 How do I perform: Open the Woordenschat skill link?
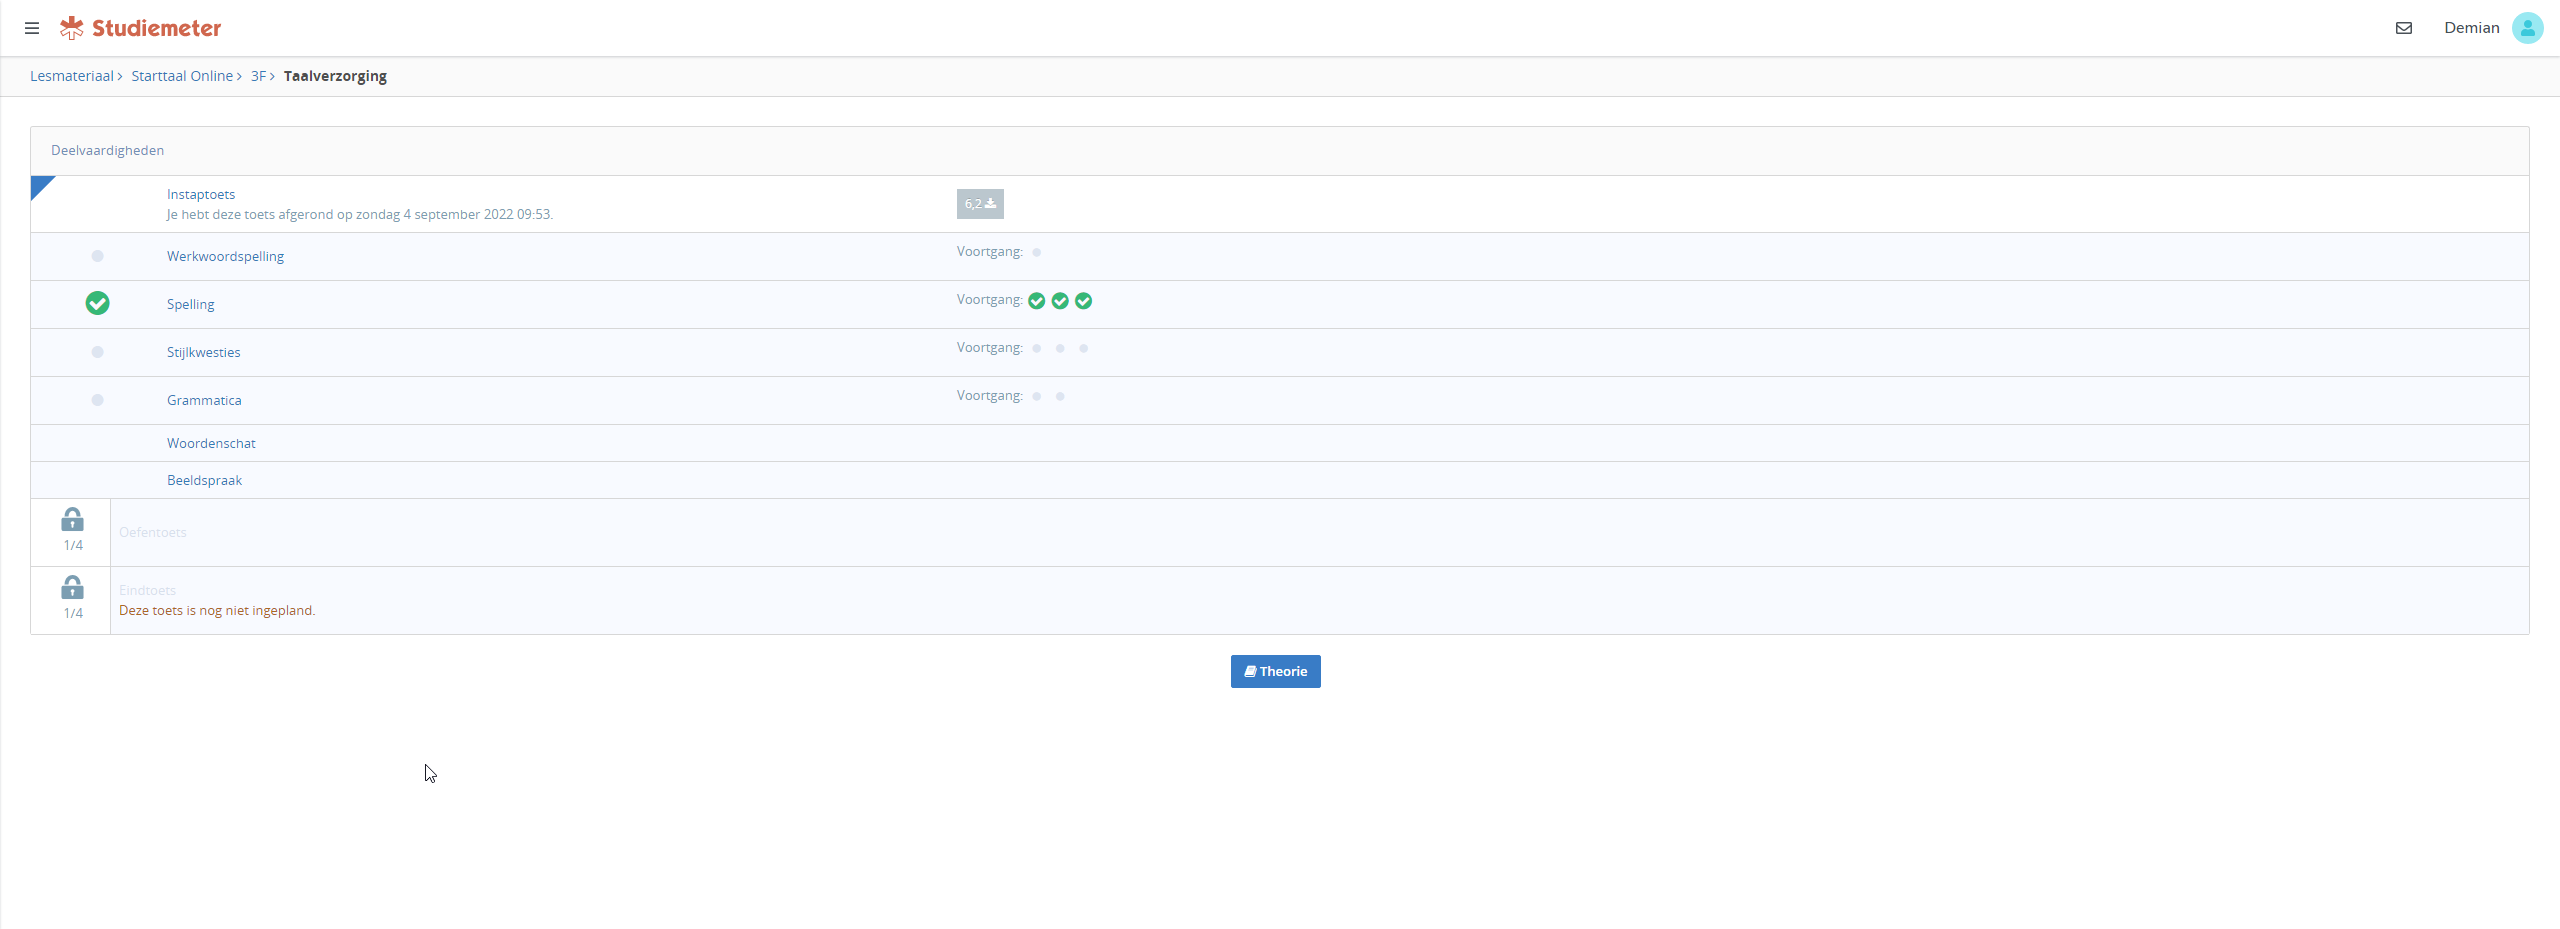click(x=211, y=443)
